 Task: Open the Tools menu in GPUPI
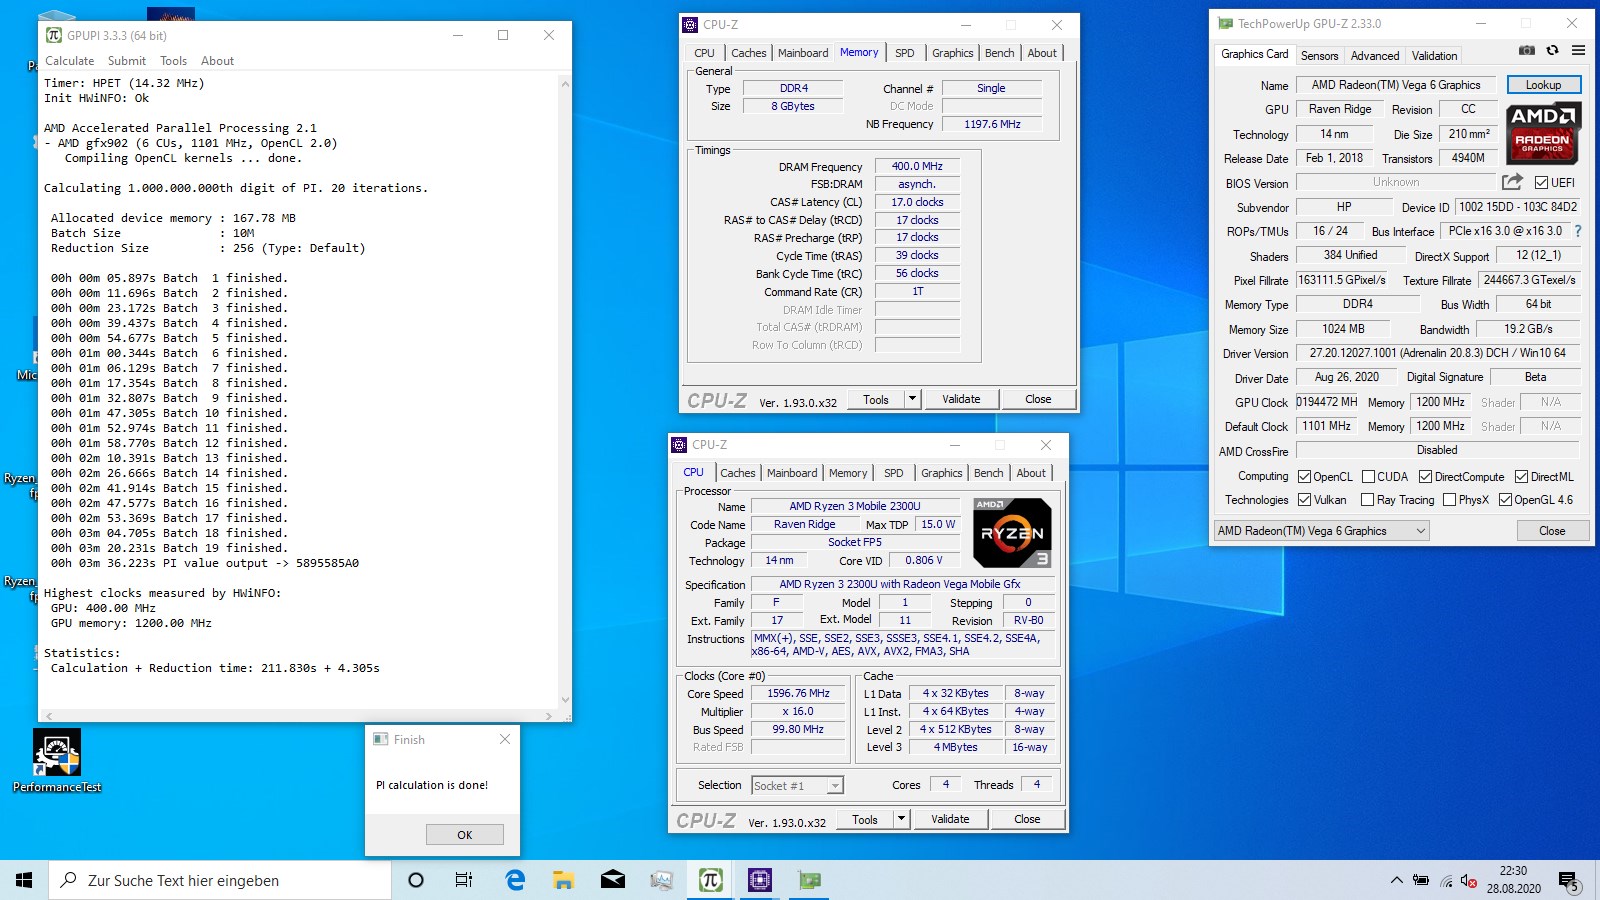(174, 61)
